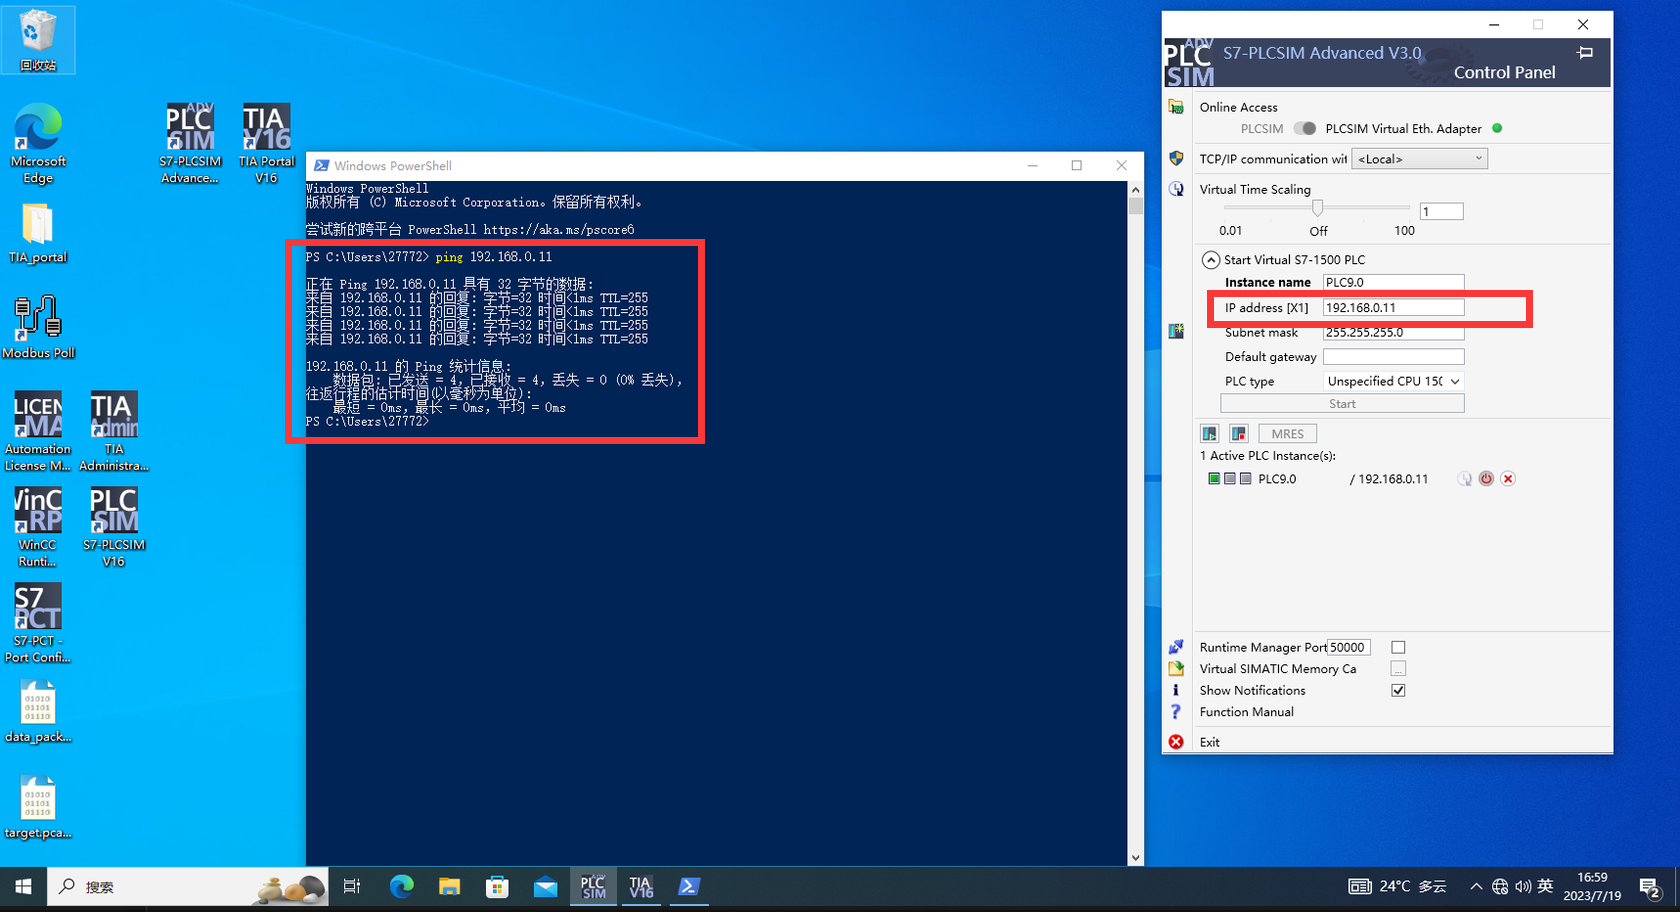
Task: Click the TCP/IP communication shield icon
Action: 1176,158
